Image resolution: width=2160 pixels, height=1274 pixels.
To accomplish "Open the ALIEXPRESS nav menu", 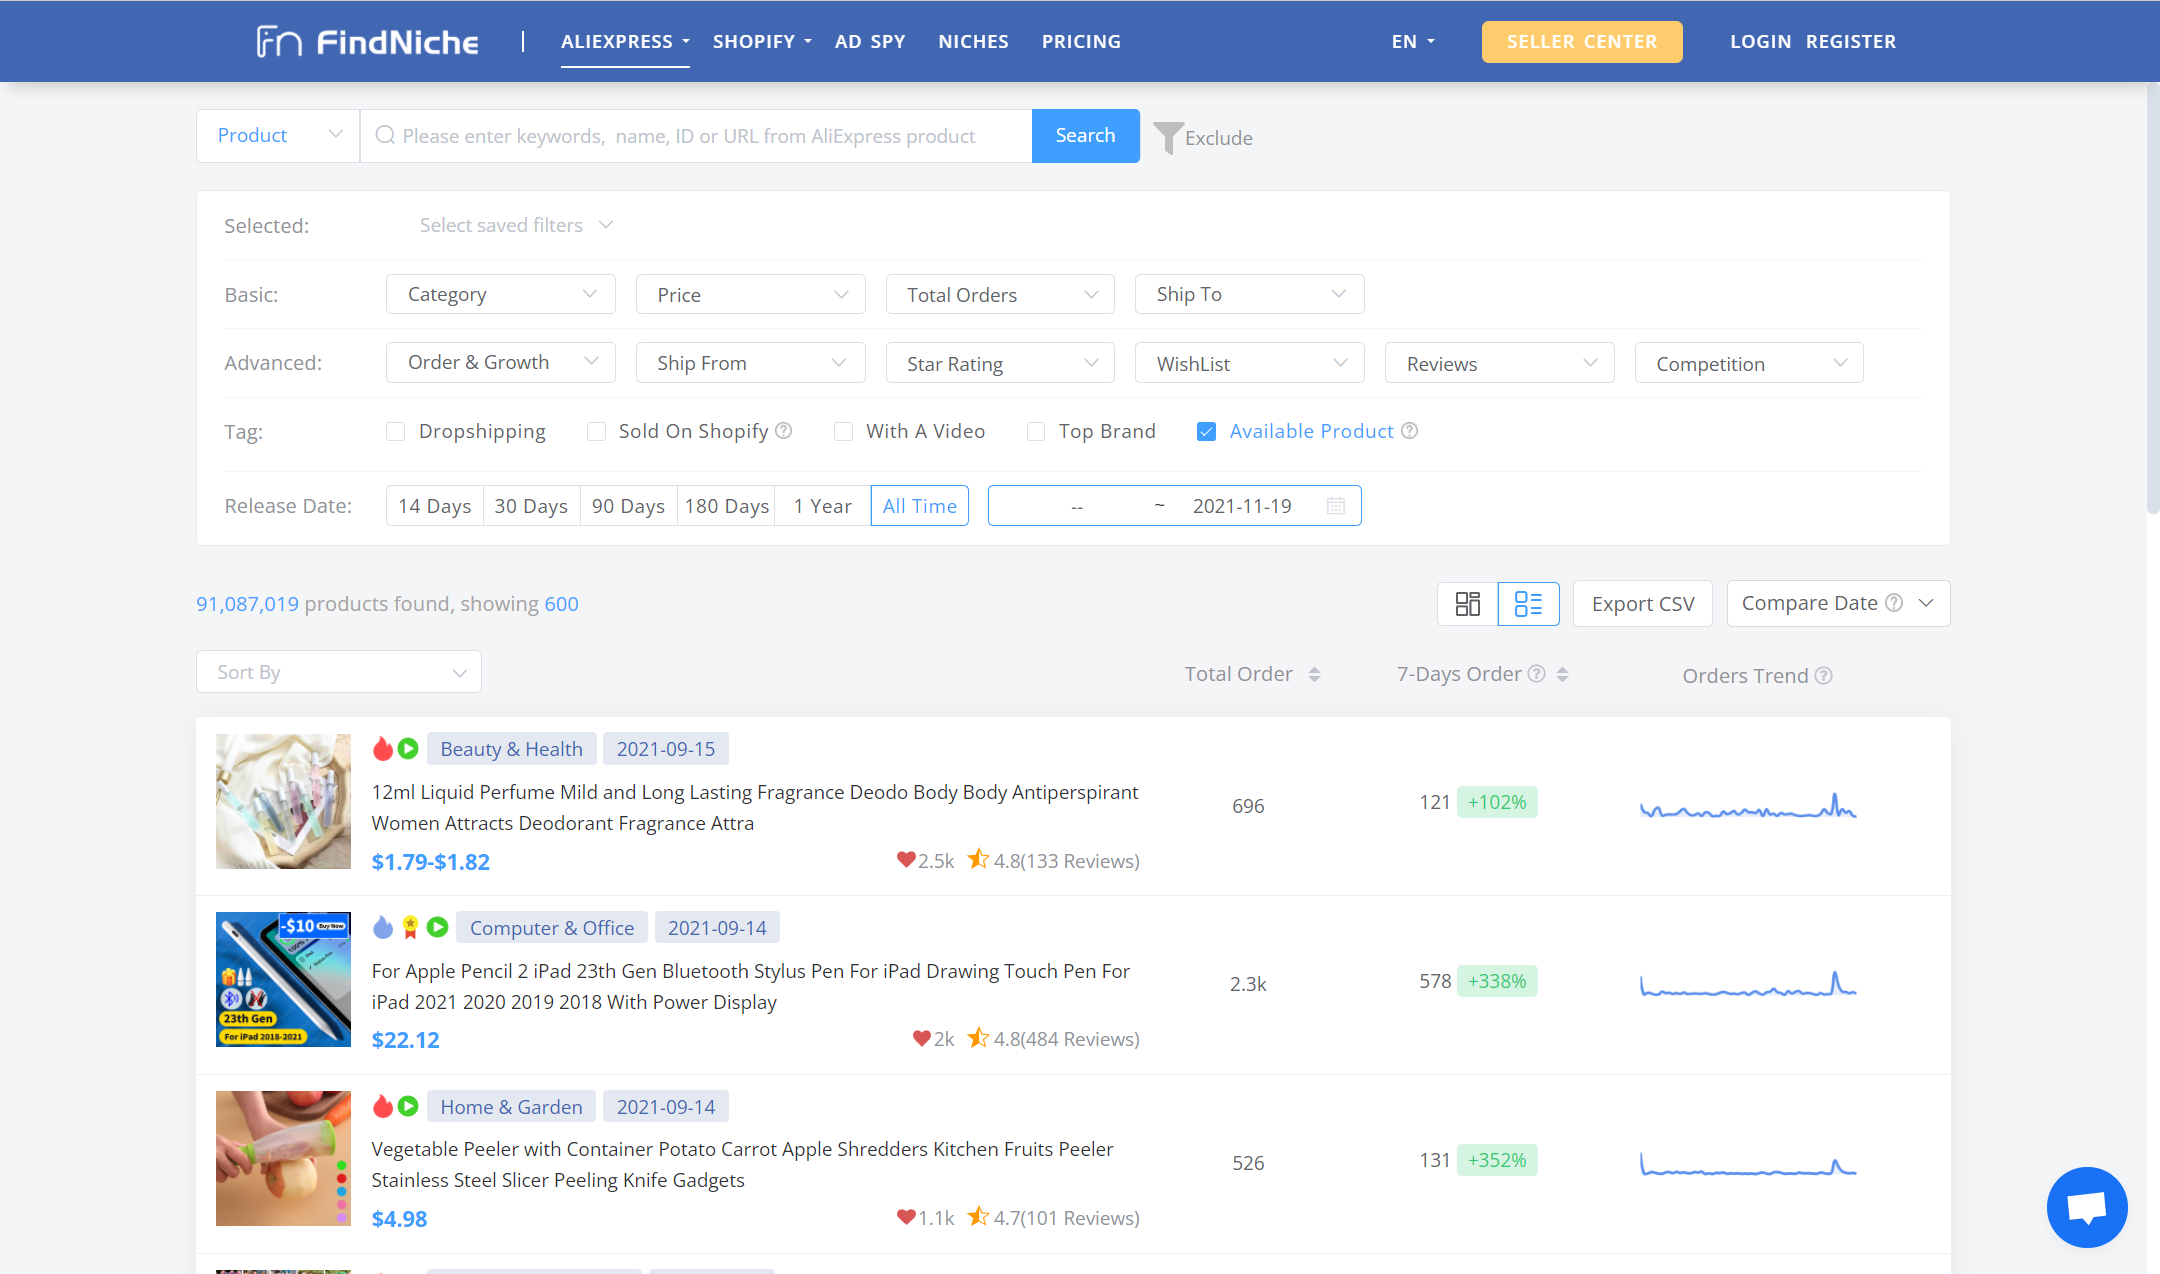I will (625, 42).
